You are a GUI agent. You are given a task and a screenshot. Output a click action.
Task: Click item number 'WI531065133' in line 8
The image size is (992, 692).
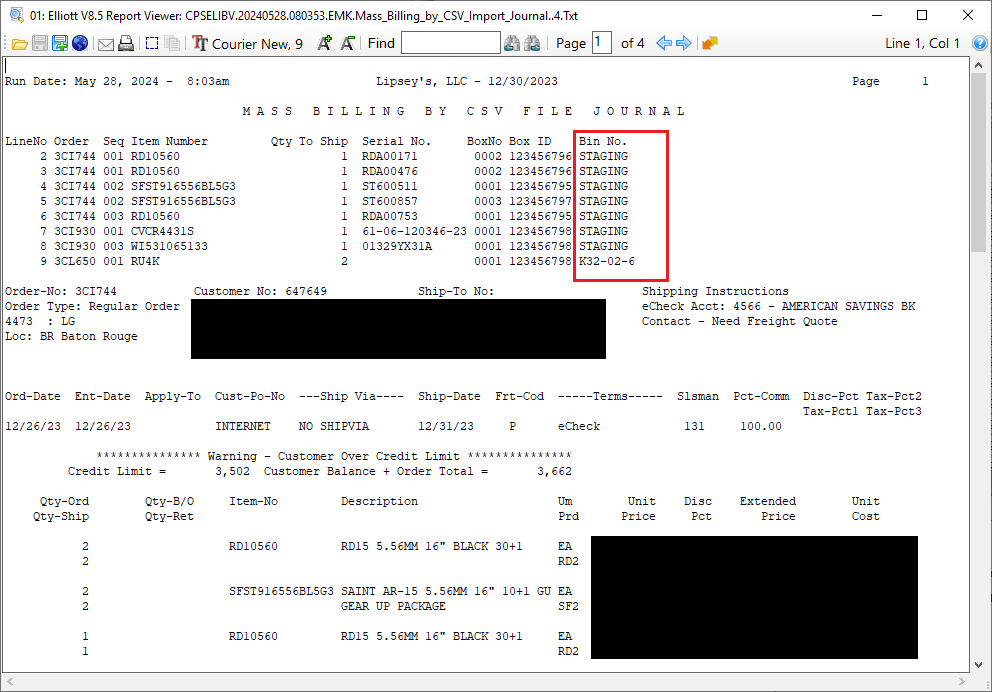pos(170,246)
